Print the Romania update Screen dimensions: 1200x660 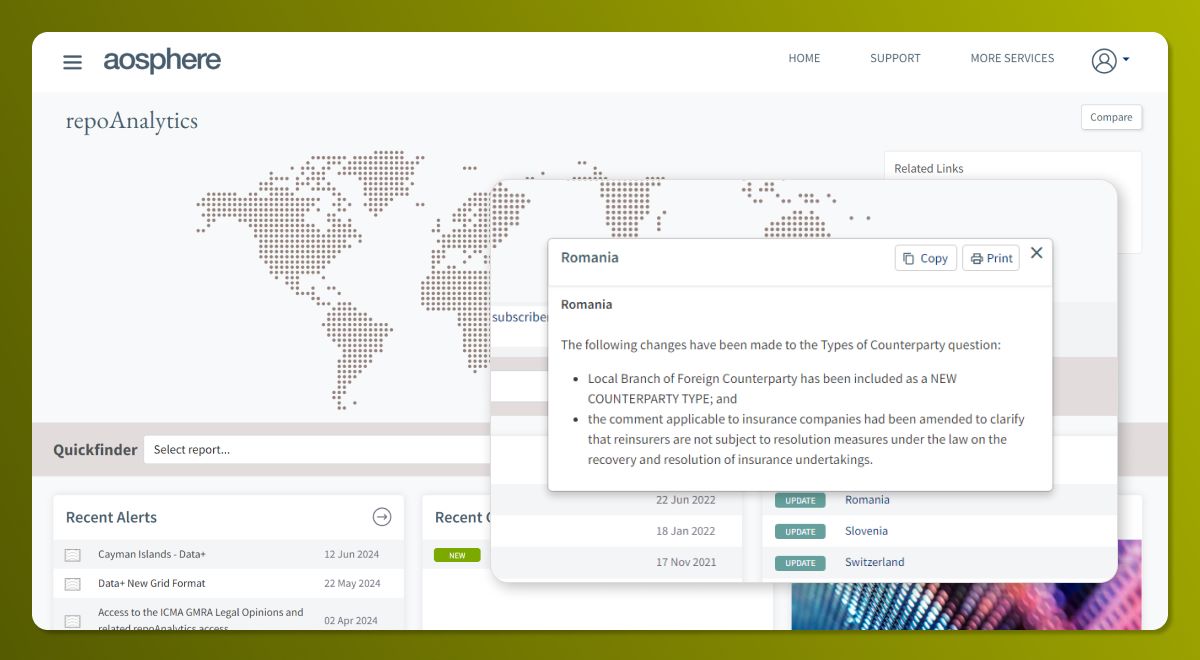coord(990,258)
